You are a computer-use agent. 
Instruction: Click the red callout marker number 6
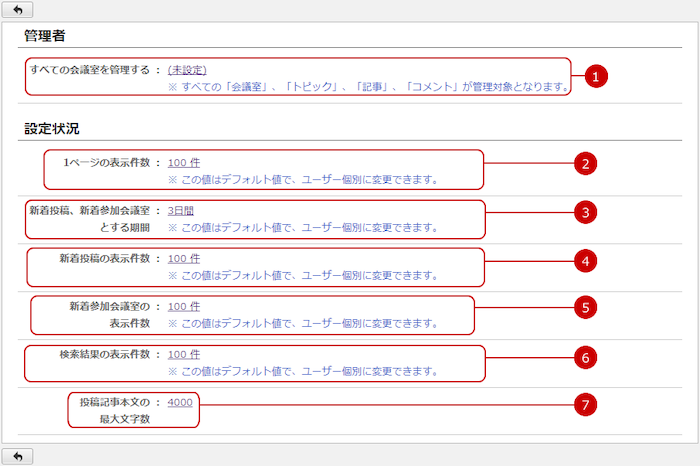(x=589, y=356)
